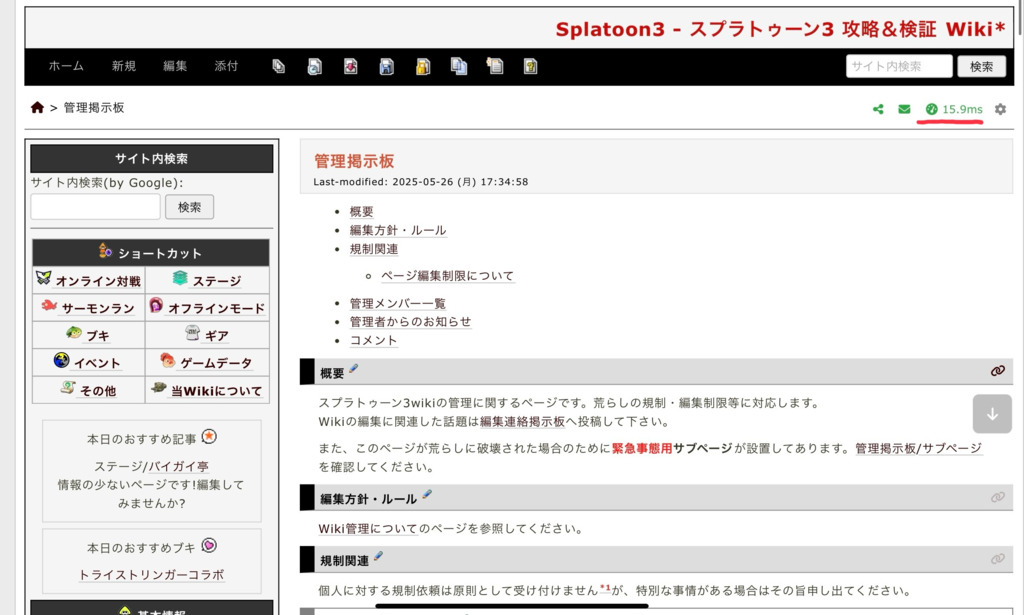The image size is (1024, 615).
Task: Click the lock icon in the toolbar
Action: point(423,67)
